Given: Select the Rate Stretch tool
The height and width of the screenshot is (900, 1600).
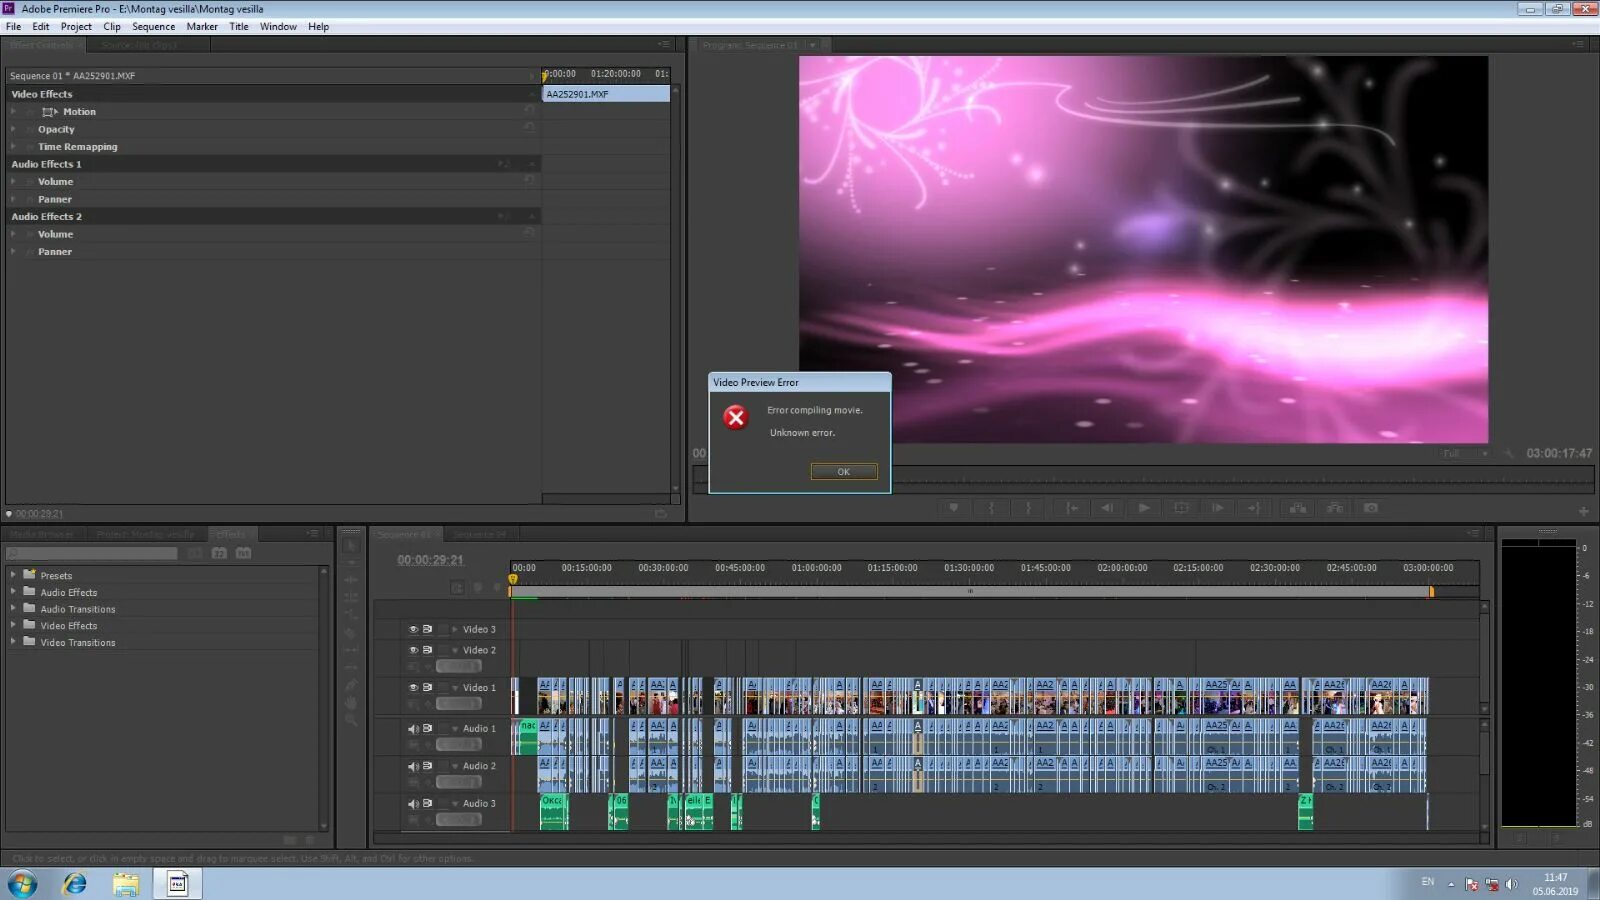Looking at the screenshot, I should click(x=351, y=614).
